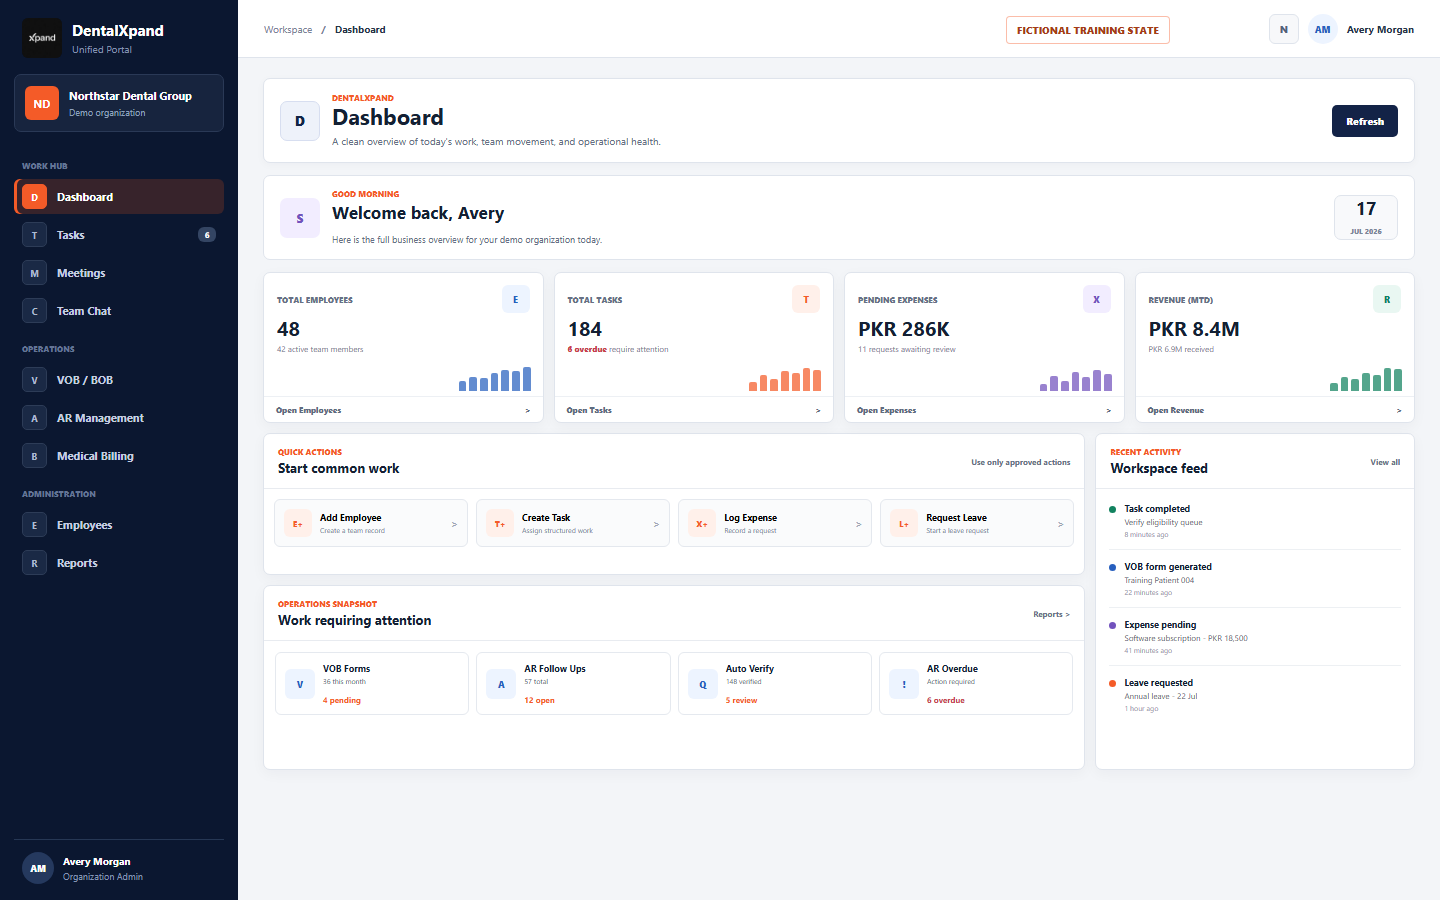
Task: Click the ND organization avatar
Action: point(42,103)
